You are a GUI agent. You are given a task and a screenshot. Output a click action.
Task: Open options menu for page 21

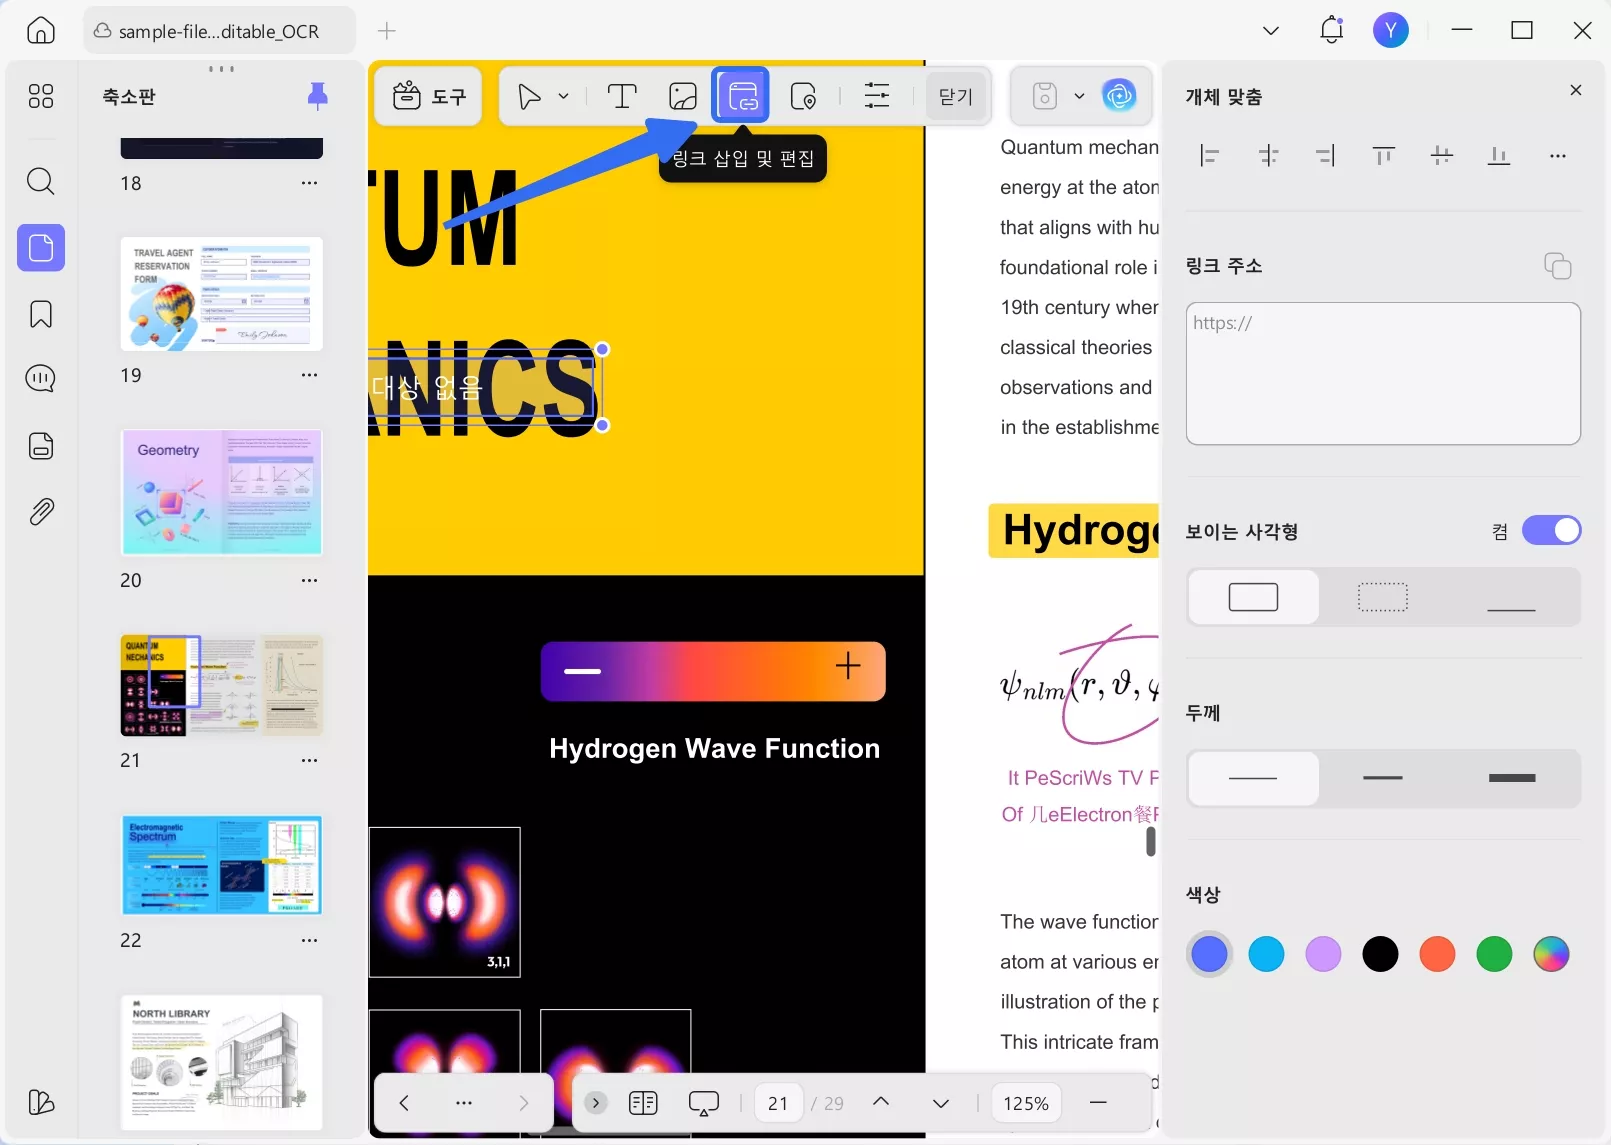(310, 760)
